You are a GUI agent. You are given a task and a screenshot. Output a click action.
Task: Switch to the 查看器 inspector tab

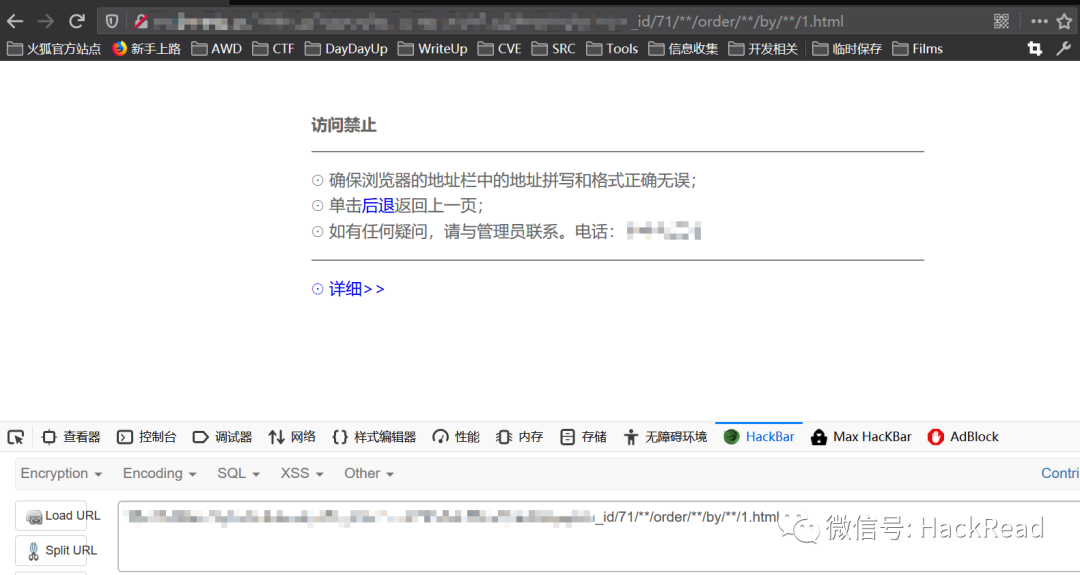coord(71,437)
